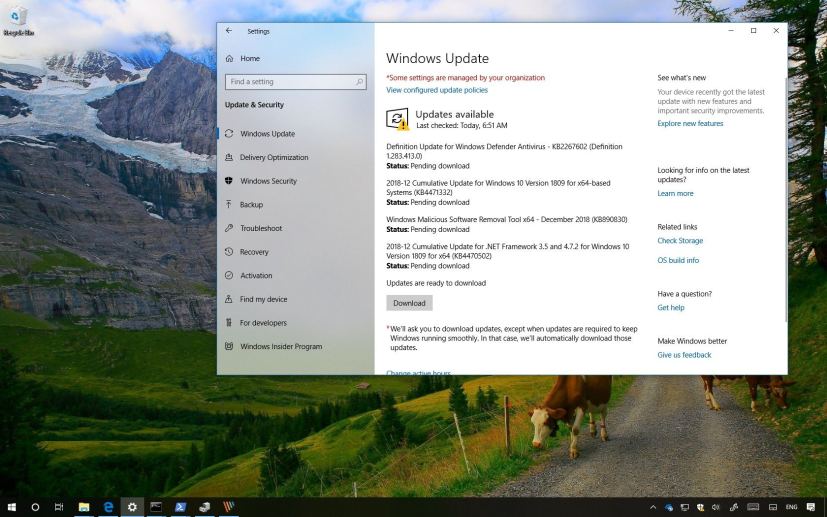Click the OneDrive cloud tray icon
Screen dimensions: 827x517
tap(669, 508)
